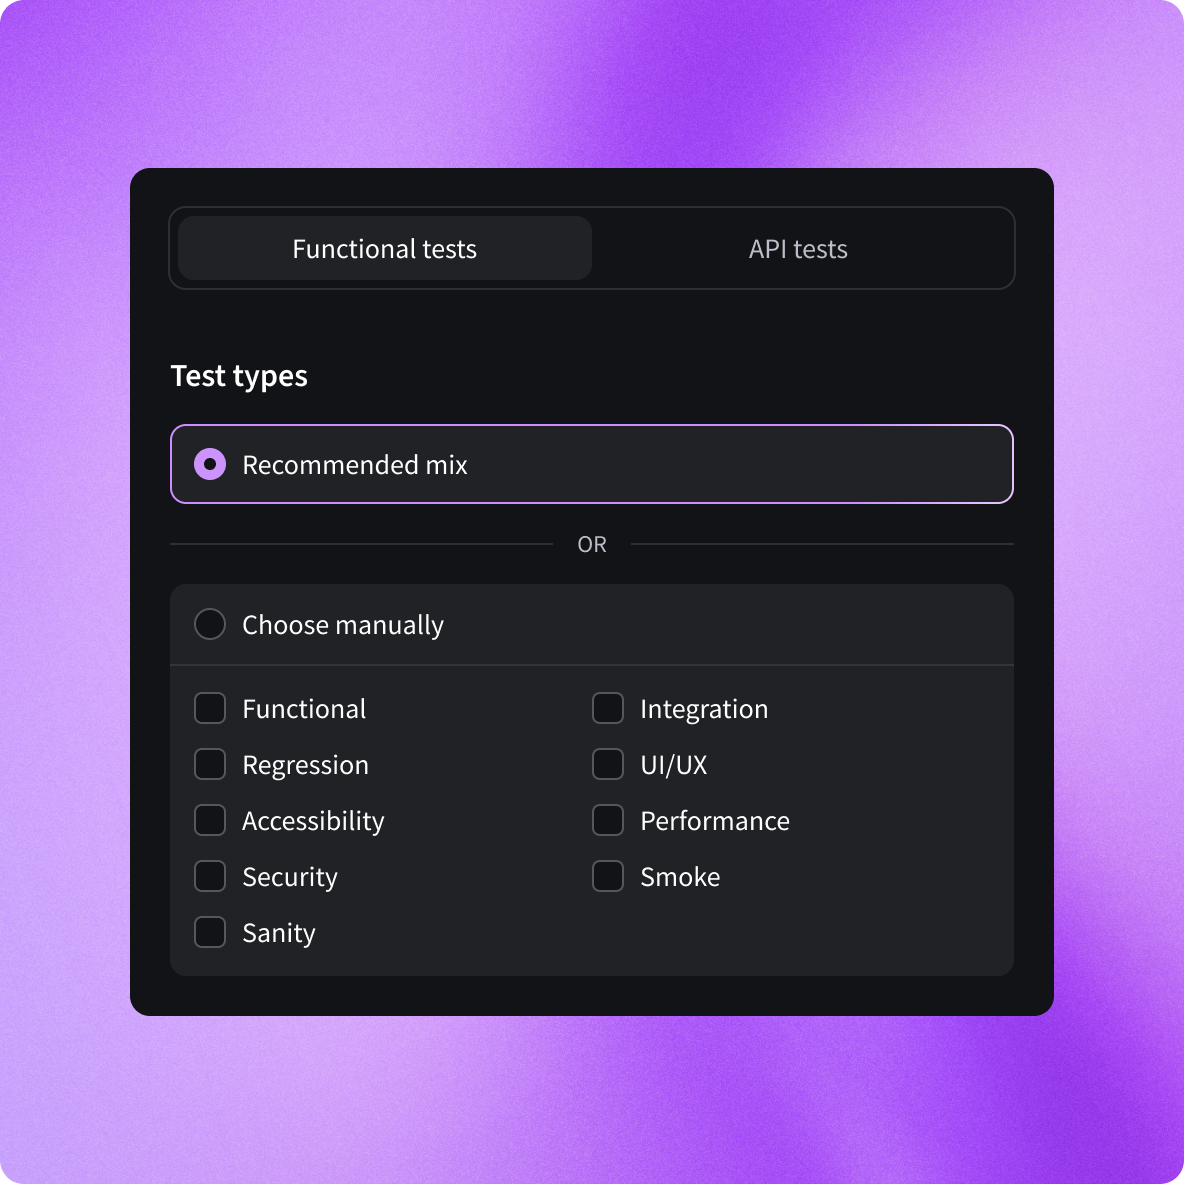Turn on Performance testing
Viewport: 1184px width, 1184px height.
[x=608, y=820]
